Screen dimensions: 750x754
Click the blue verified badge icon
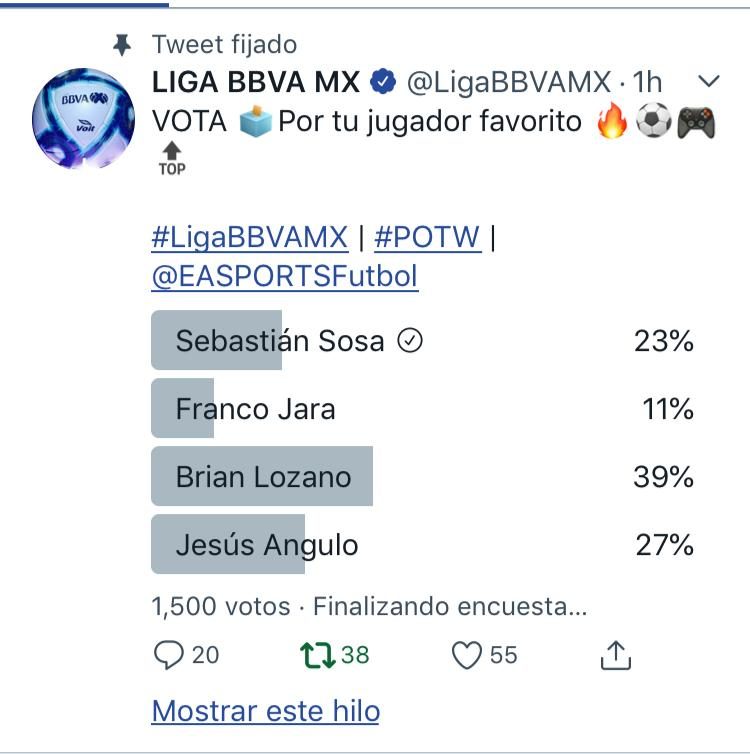click(x=383, y=81)
